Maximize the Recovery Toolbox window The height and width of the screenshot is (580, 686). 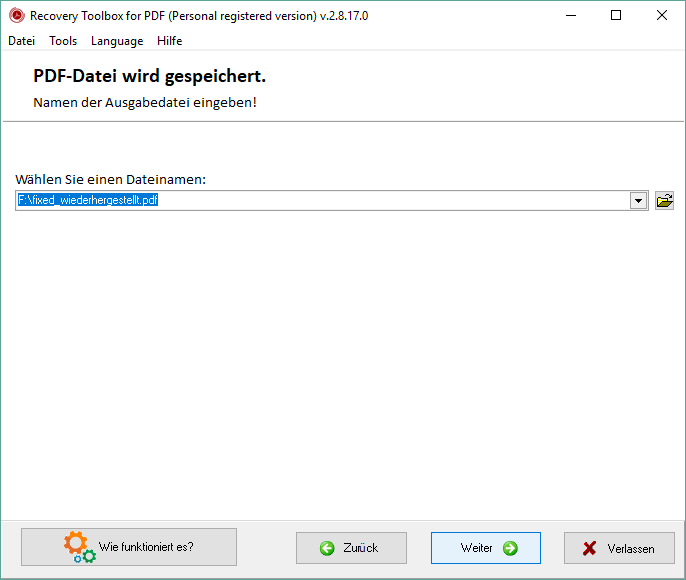click(x=616, y=16)
